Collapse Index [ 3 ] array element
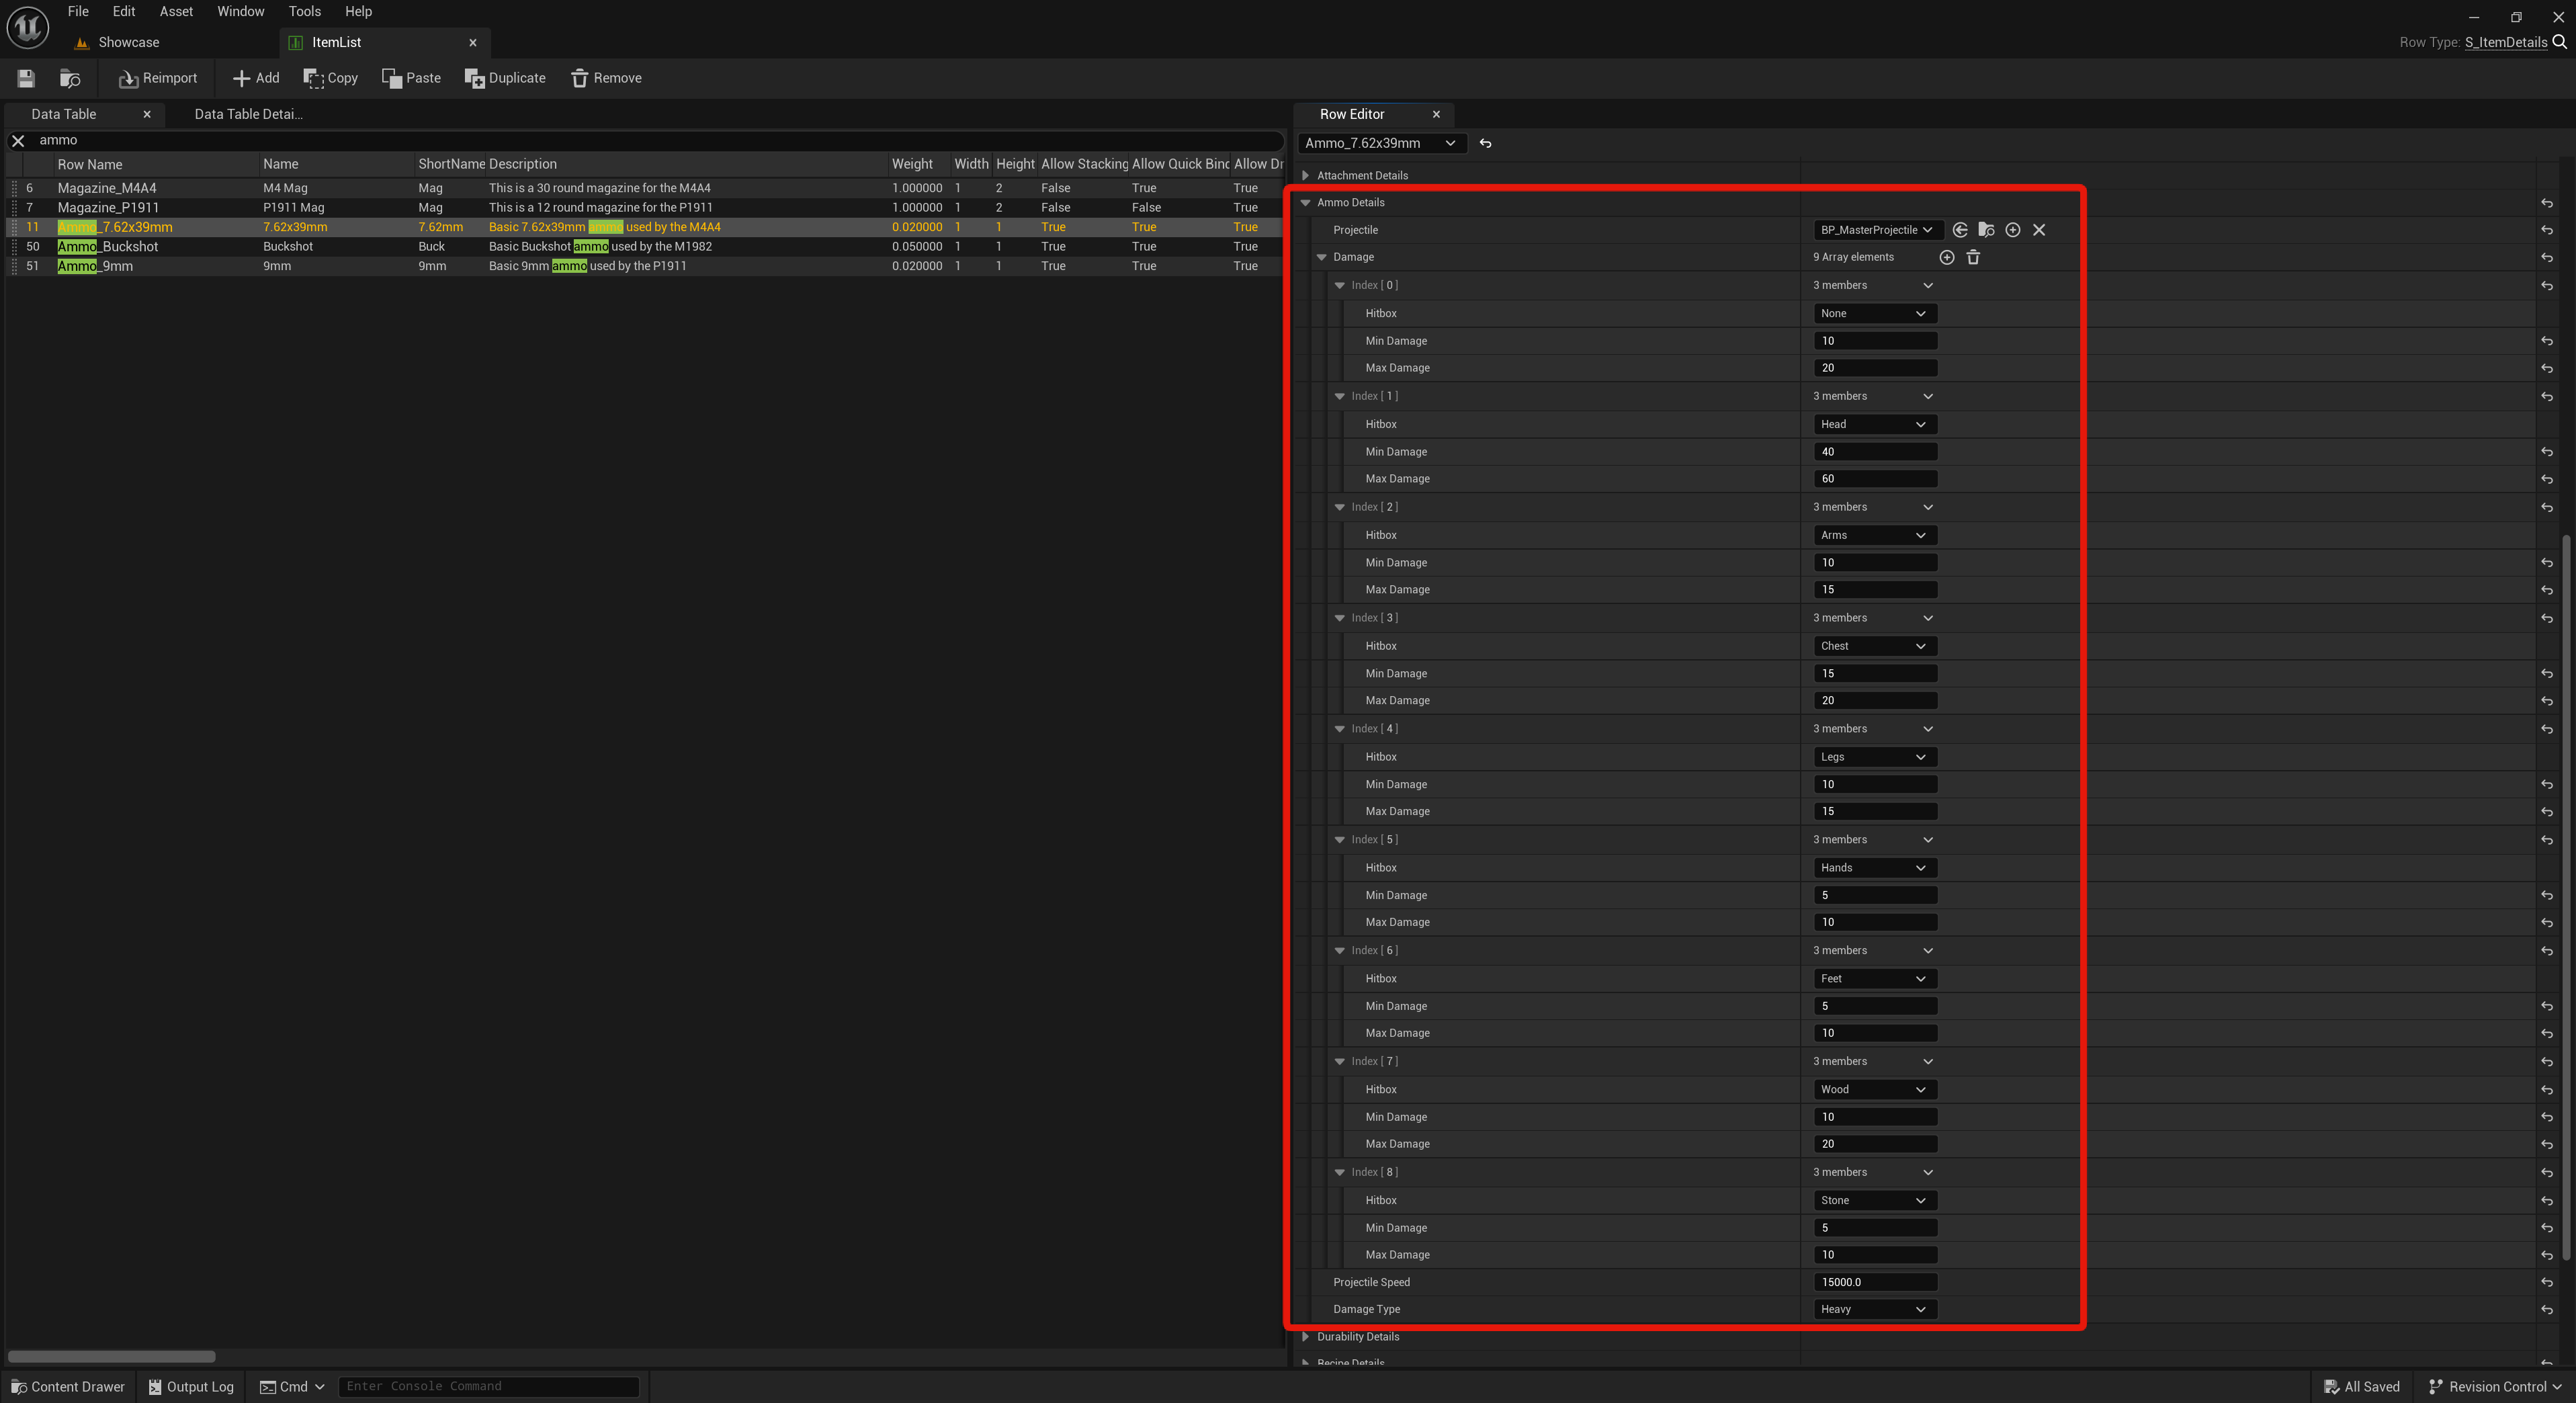 coord(1339,618)
